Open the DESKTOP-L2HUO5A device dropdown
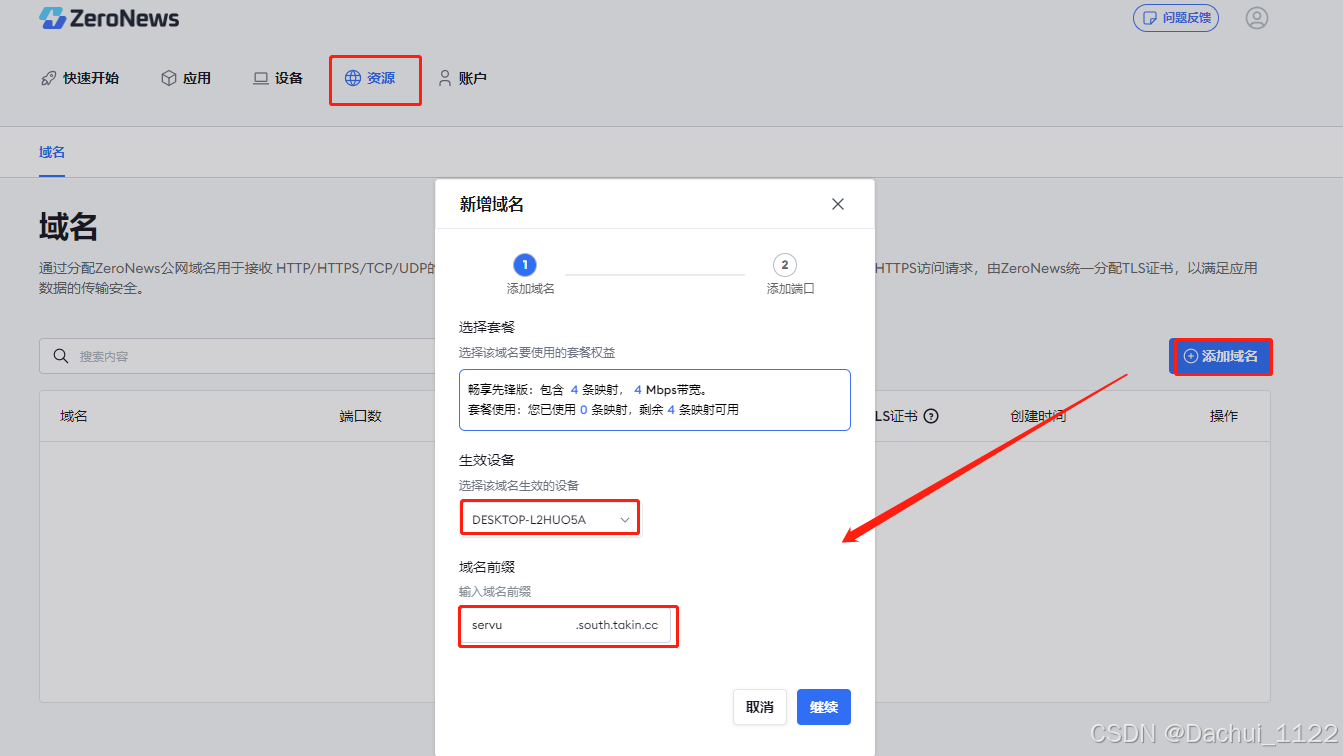 click(550, 519)
